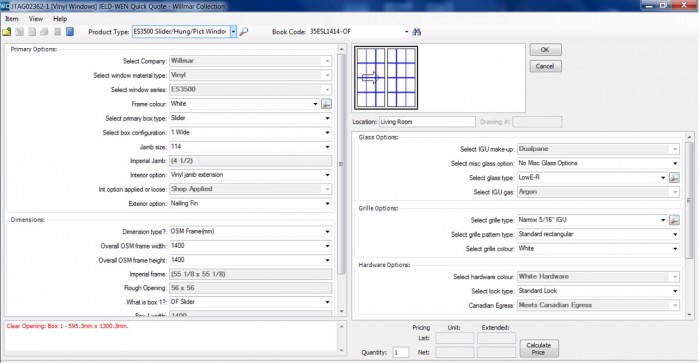Click the Calculate Price button
Viewport: 700px width, 363px height.
pos(539,349)
